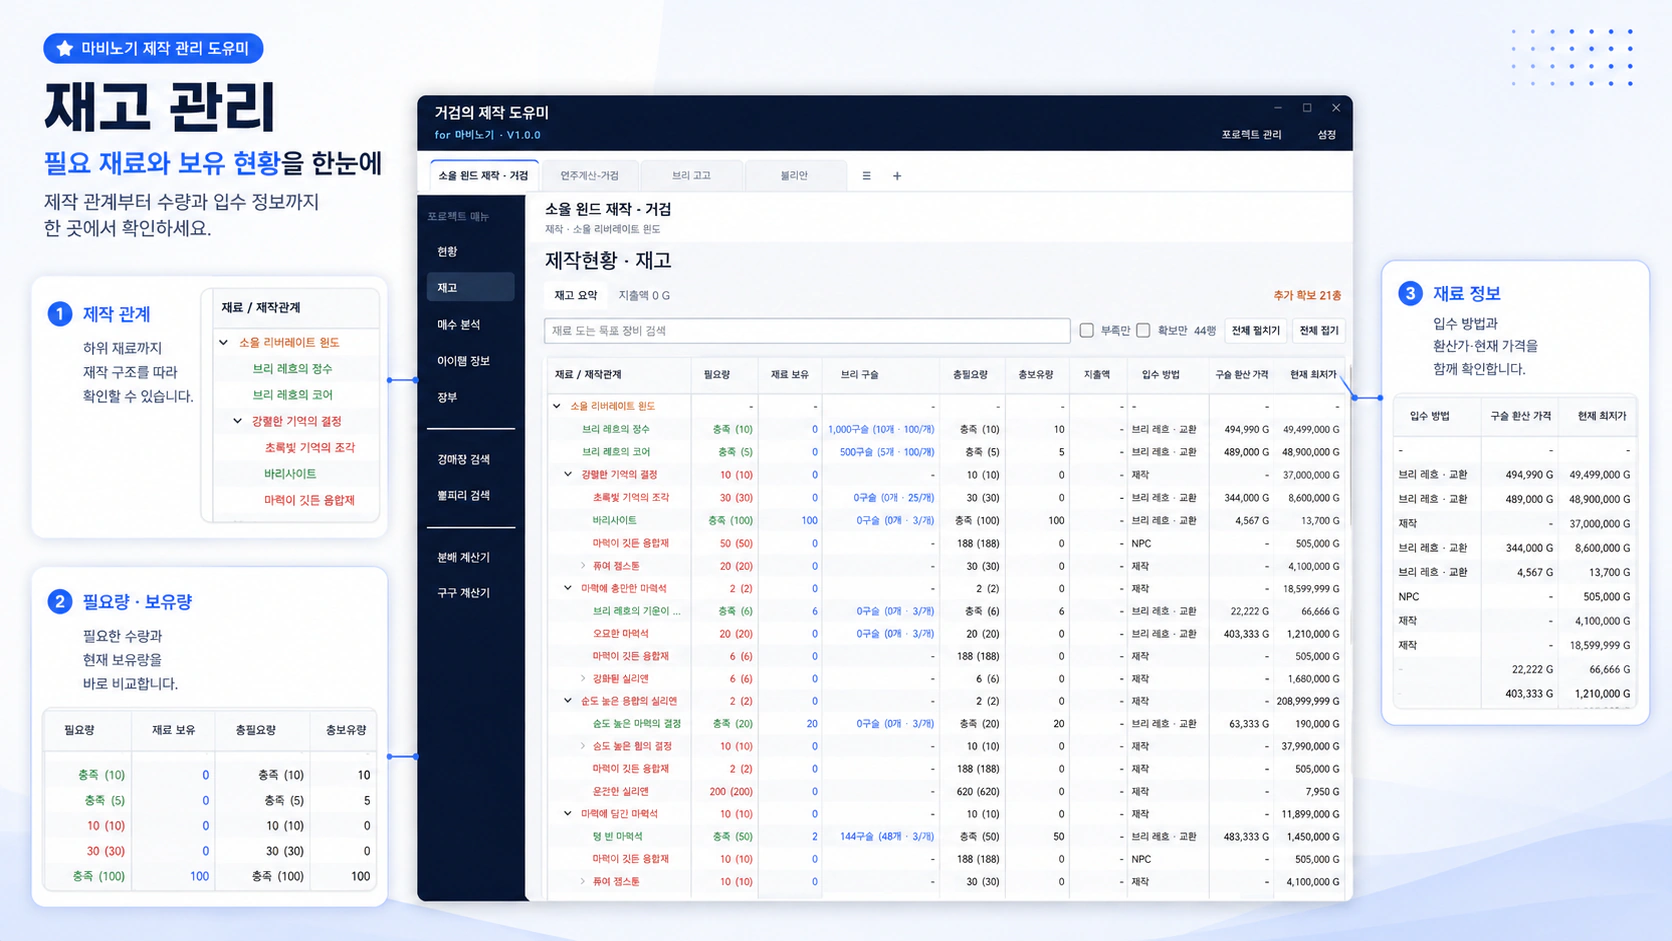Open 프로젝트 관리 in the title bar
1672x941 pixels.
click(1251, 135)
